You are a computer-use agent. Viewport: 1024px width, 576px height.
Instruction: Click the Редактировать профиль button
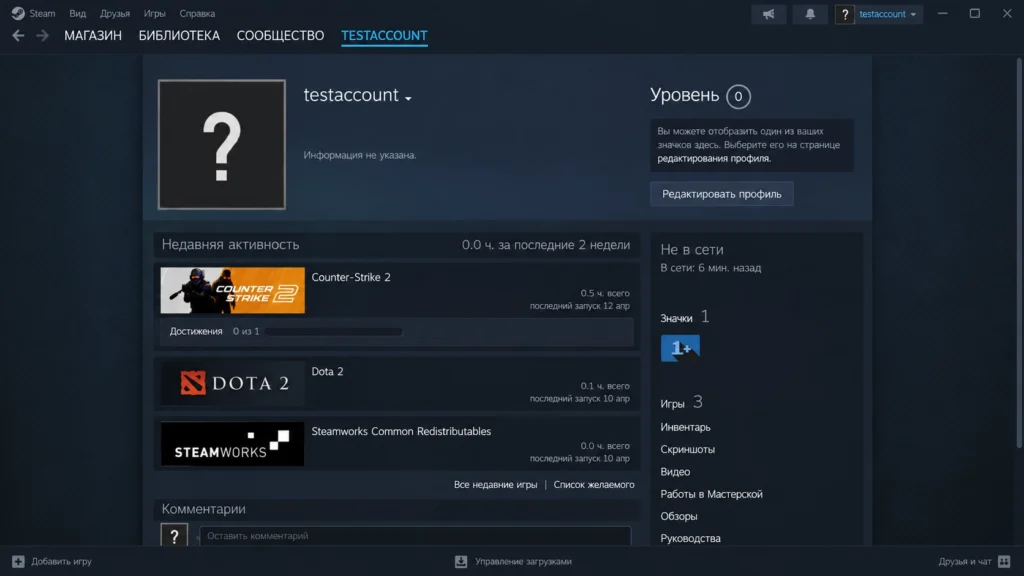point(722,194)
